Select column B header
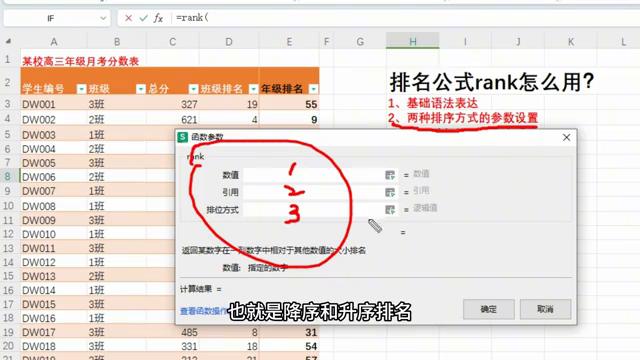The image size is (640, 360). [x=116, y=42]
